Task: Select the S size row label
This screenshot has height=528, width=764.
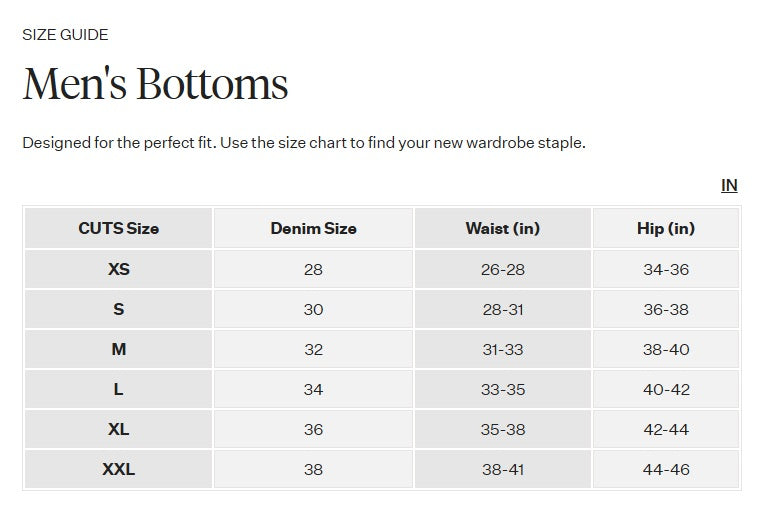Action: (118, 309)
